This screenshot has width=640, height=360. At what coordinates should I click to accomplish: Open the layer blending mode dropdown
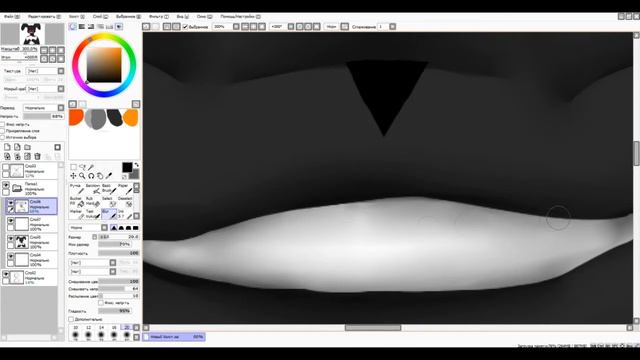(61, 108)
